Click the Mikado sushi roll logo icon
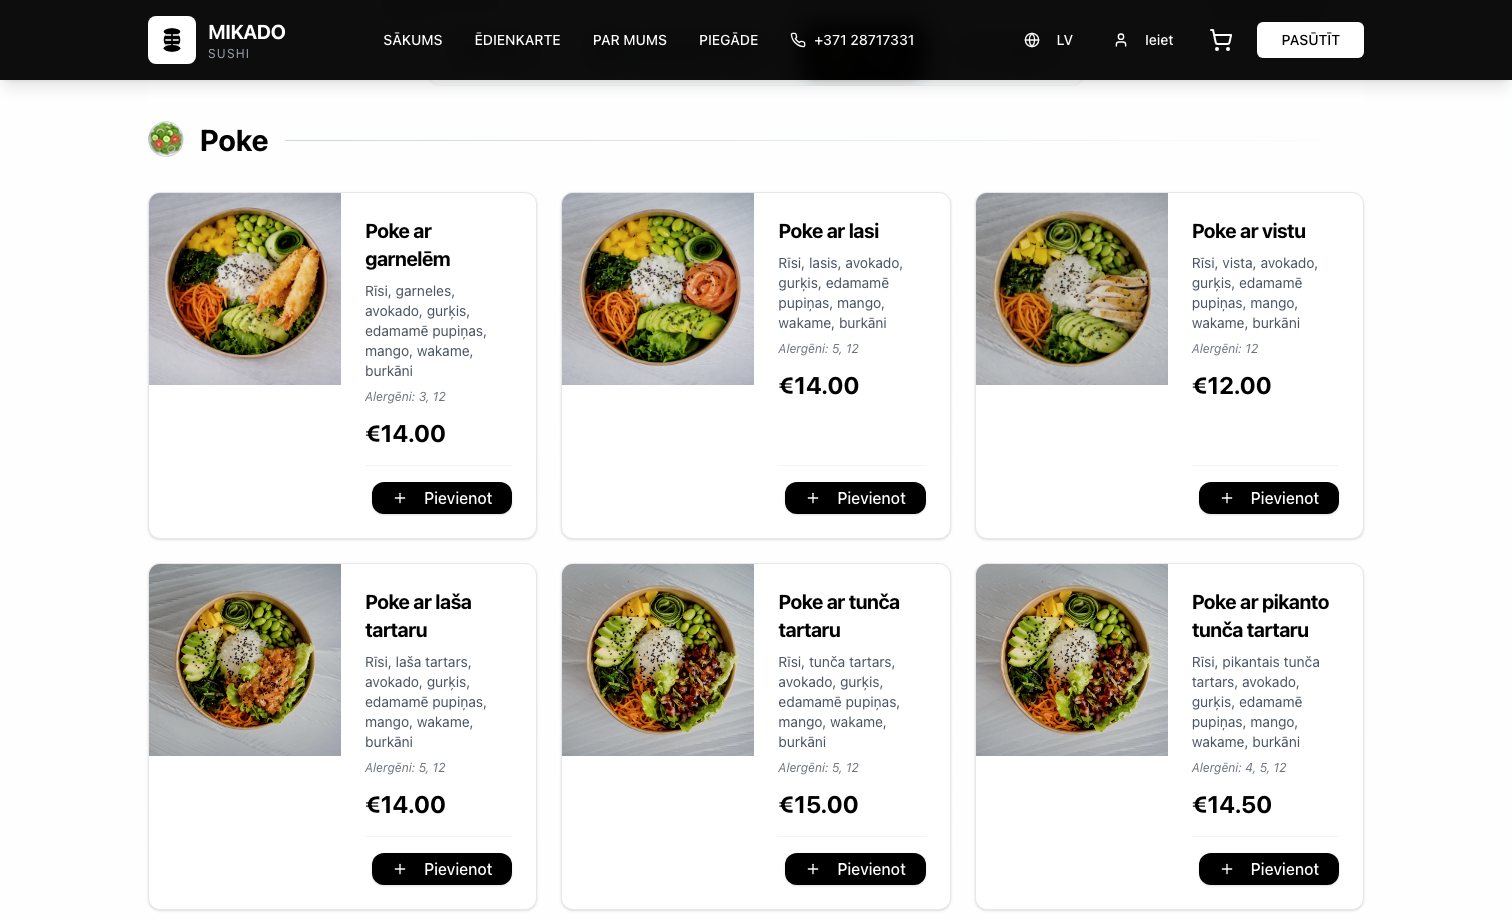The height and width of the screenshot is (920, 1512). pos(172,40)
